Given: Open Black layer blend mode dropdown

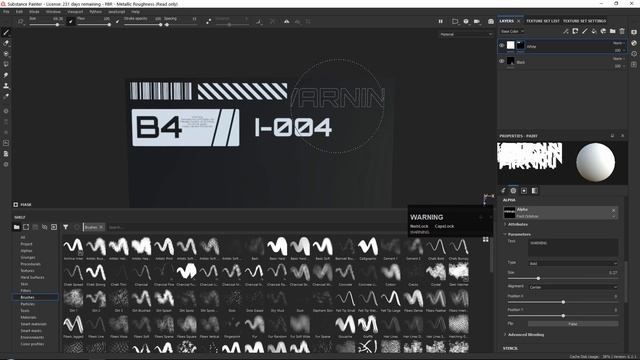Looking at the screenshot, I should [618, 59].
